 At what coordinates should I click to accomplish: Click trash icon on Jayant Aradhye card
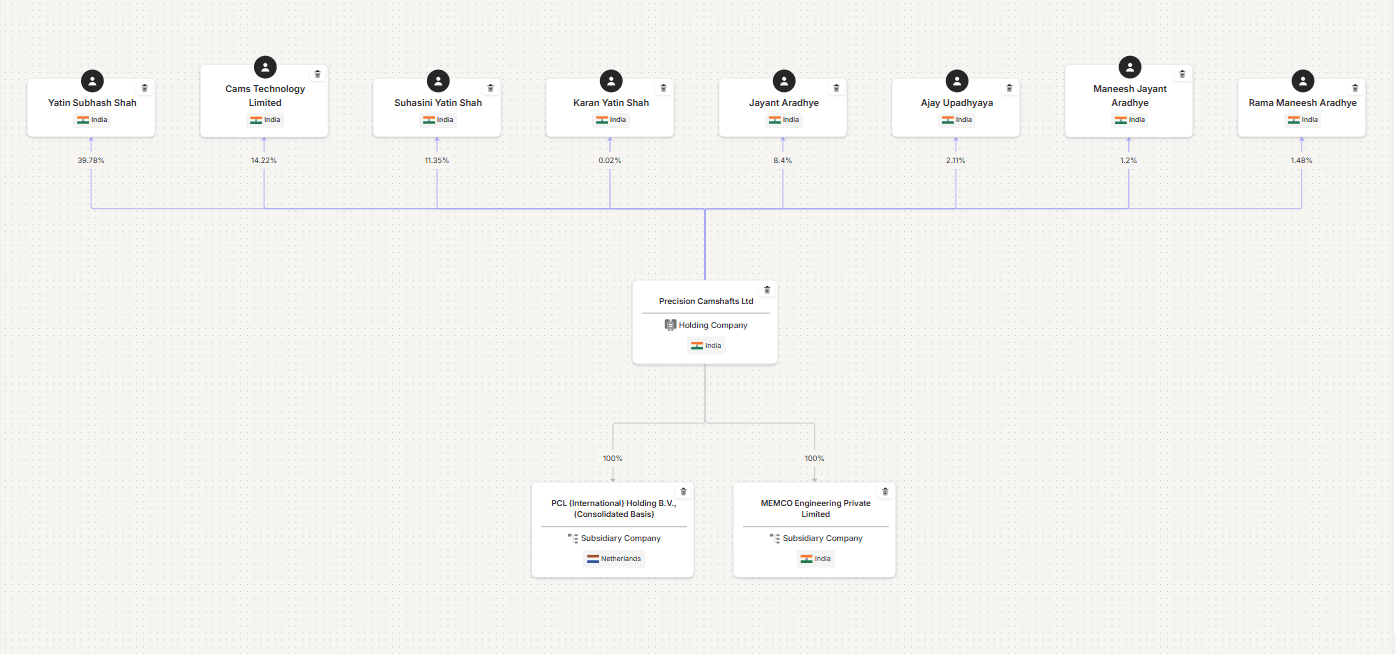click(x=836, y=88)
